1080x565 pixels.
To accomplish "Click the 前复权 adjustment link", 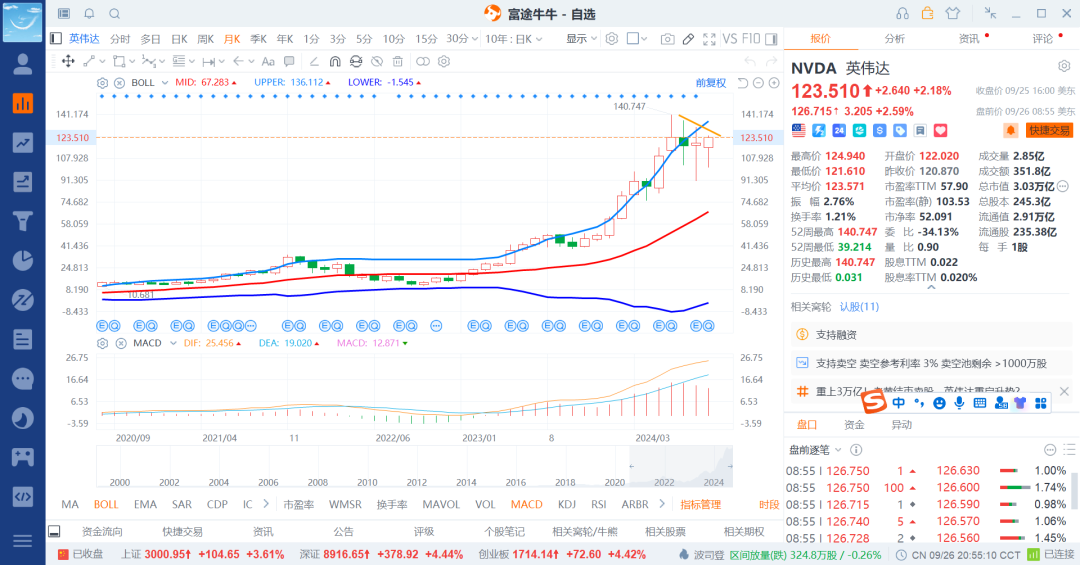I will tap(711, 83).
